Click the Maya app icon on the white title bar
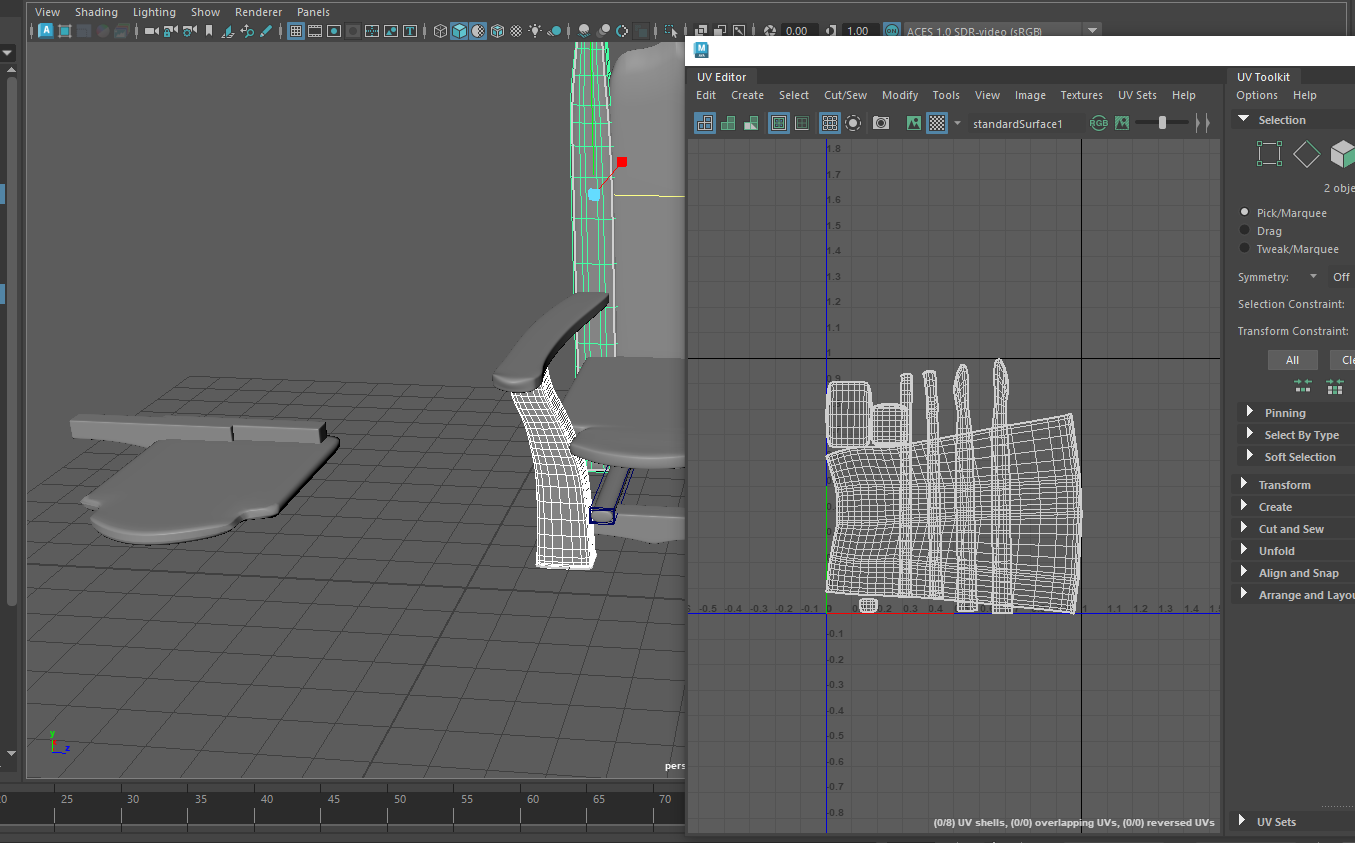The height and width of the screenshot is (843, 1355). pos(702,49)
